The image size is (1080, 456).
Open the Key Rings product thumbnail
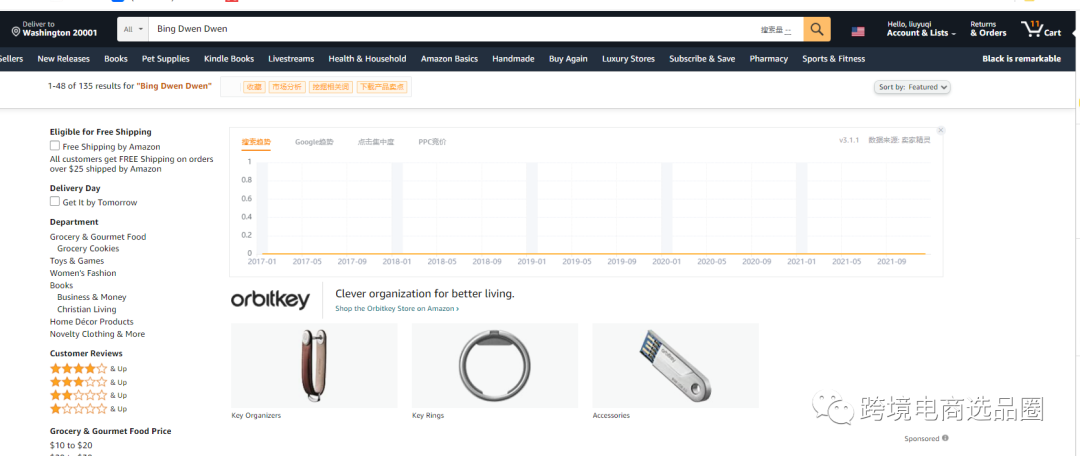tap(495, 365)
